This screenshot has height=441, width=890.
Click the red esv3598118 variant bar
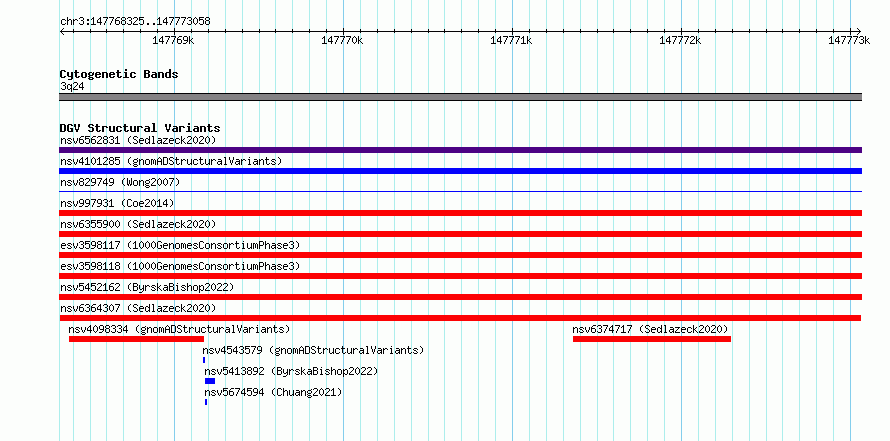pyautogui.click(x=460, y=276)
